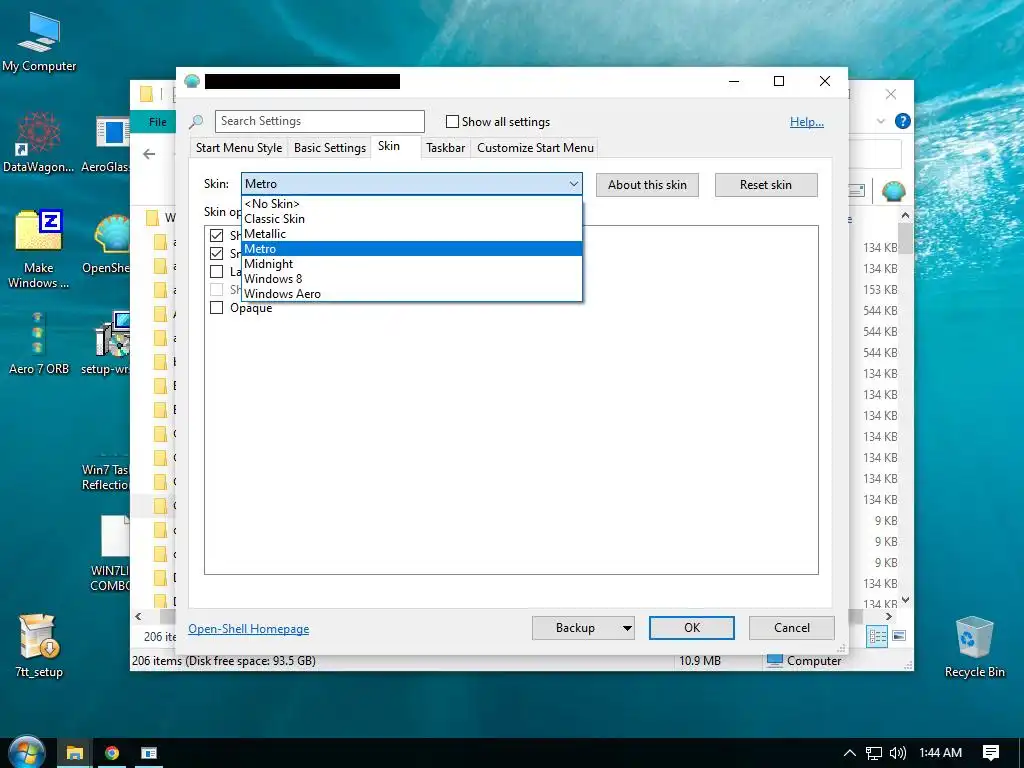Open the Backup button dropdown arrow

coord(626,628)
